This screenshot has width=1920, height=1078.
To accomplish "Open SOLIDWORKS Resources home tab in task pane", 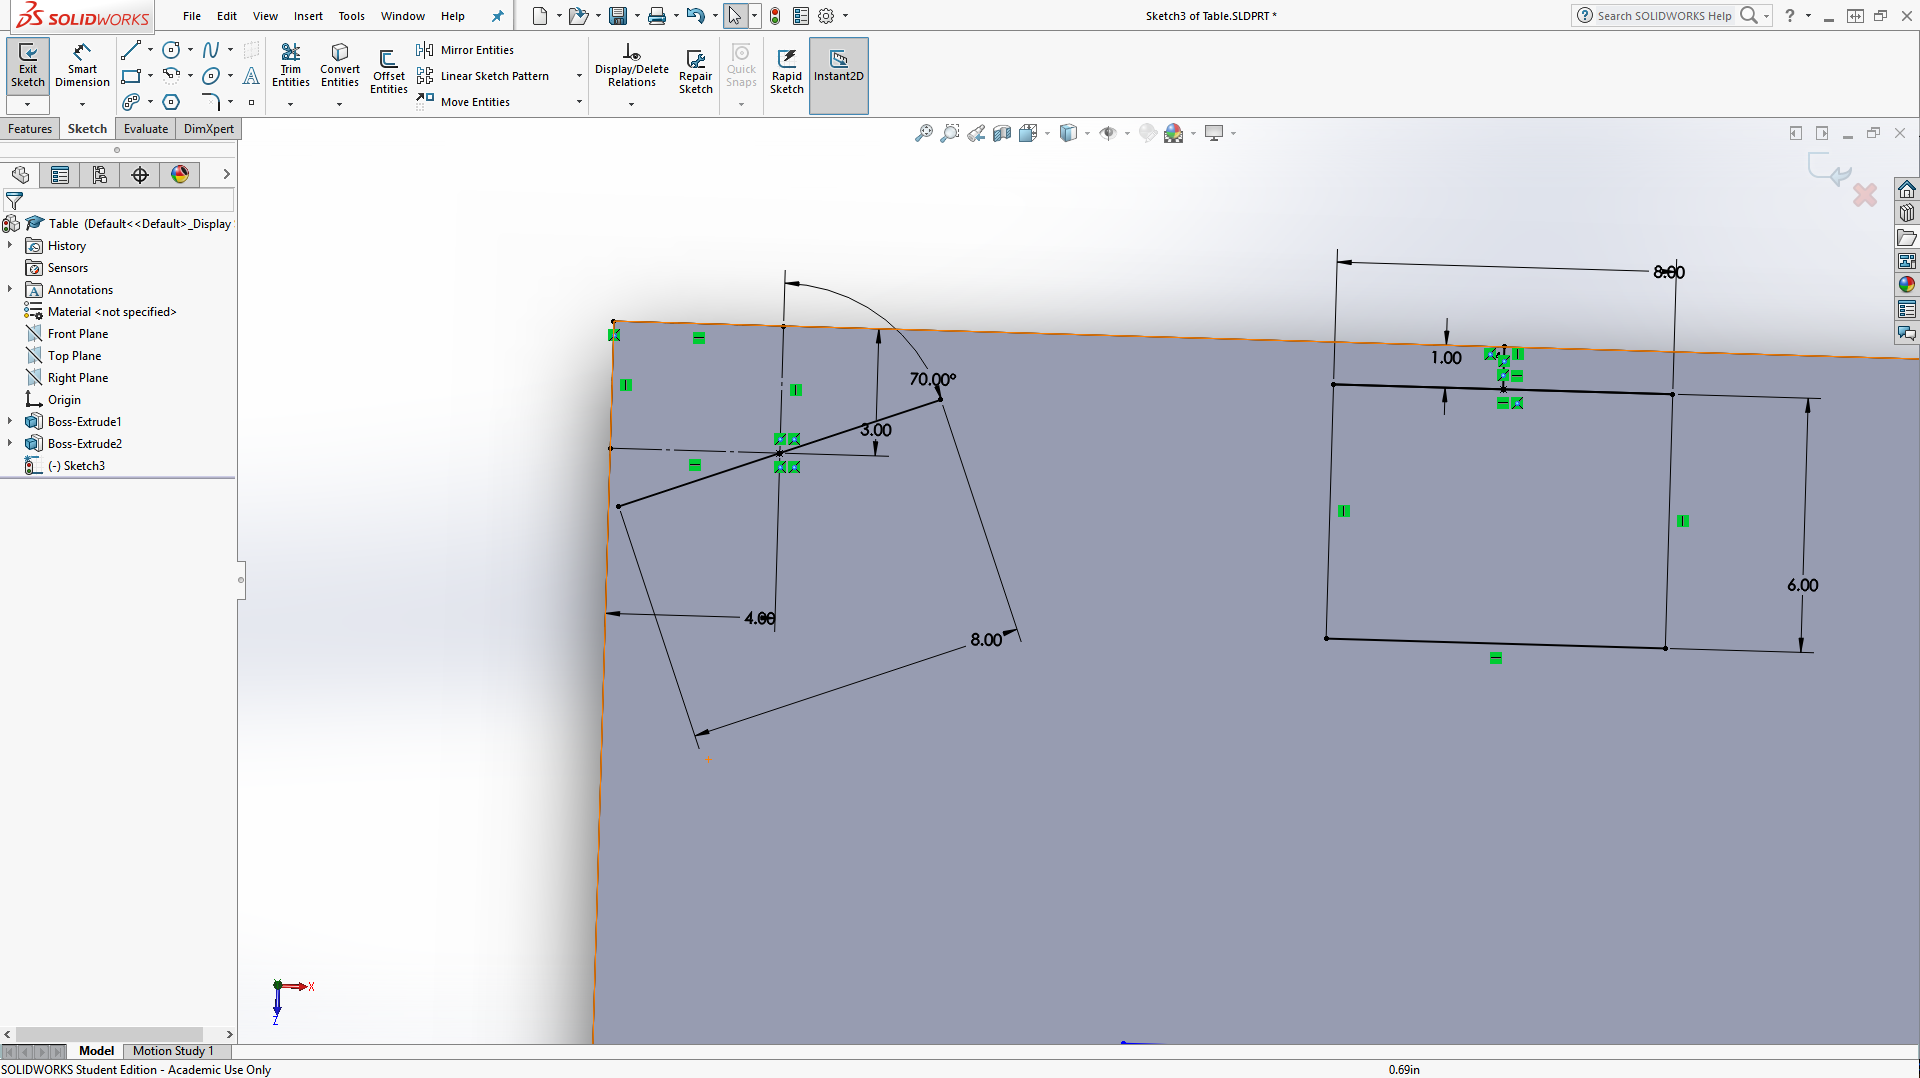I will click(x=1907, y=190).
